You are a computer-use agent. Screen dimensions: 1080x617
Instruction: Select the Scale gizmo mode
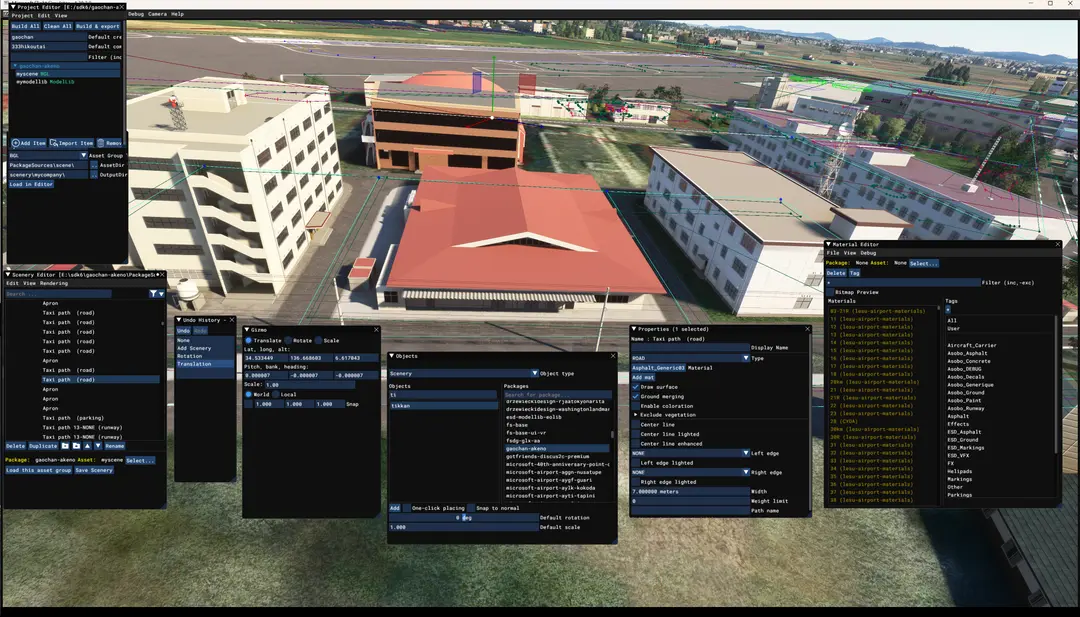point(318,340)
